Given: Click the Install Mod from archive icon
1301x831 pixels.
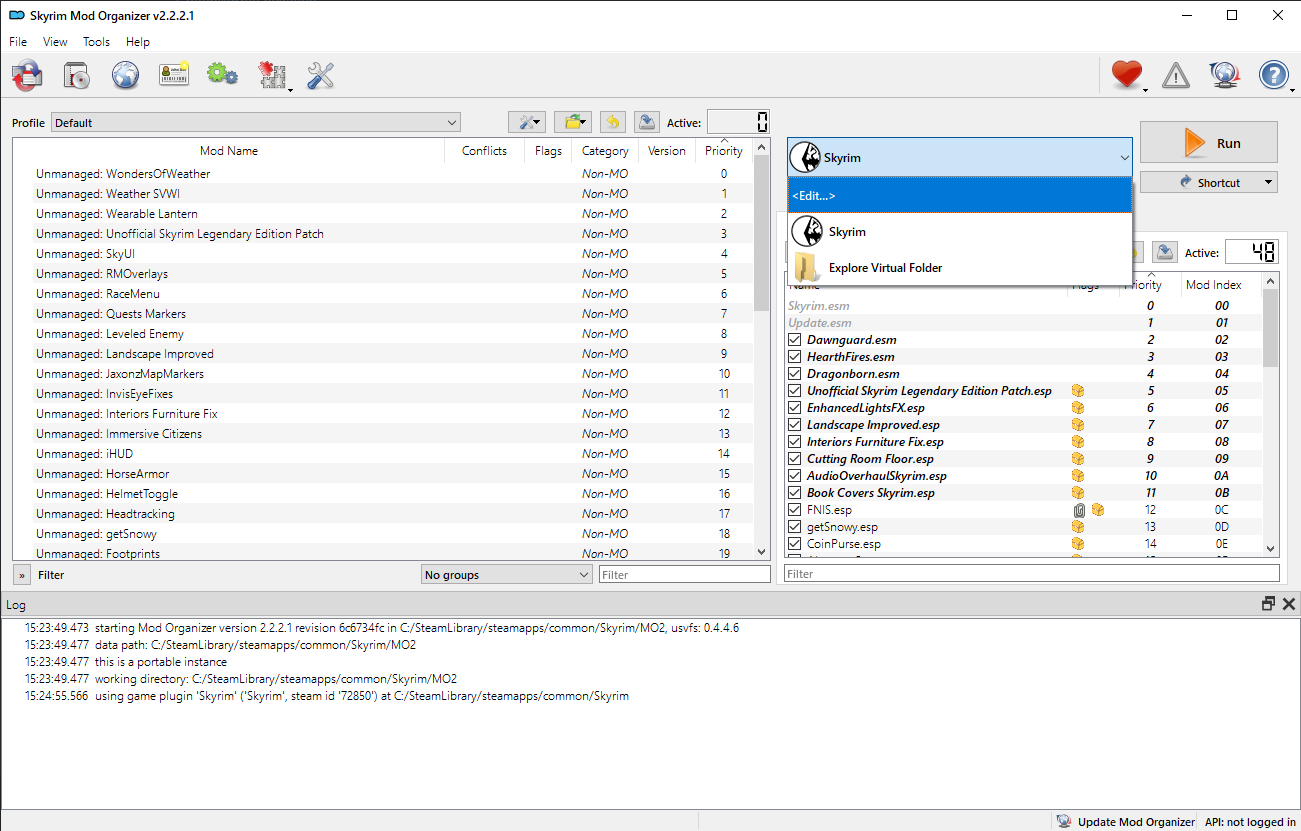Looking at the screenshot, I should [27, 75].
